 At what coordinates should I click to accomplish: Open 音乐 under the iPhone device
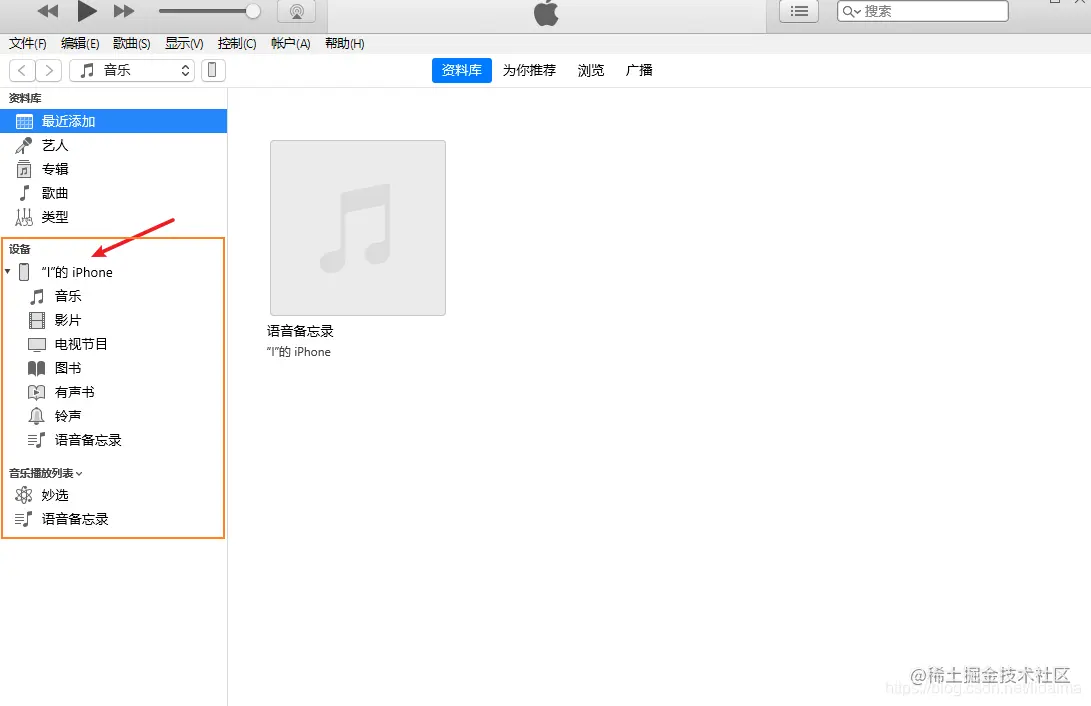(x=113, y=296)
